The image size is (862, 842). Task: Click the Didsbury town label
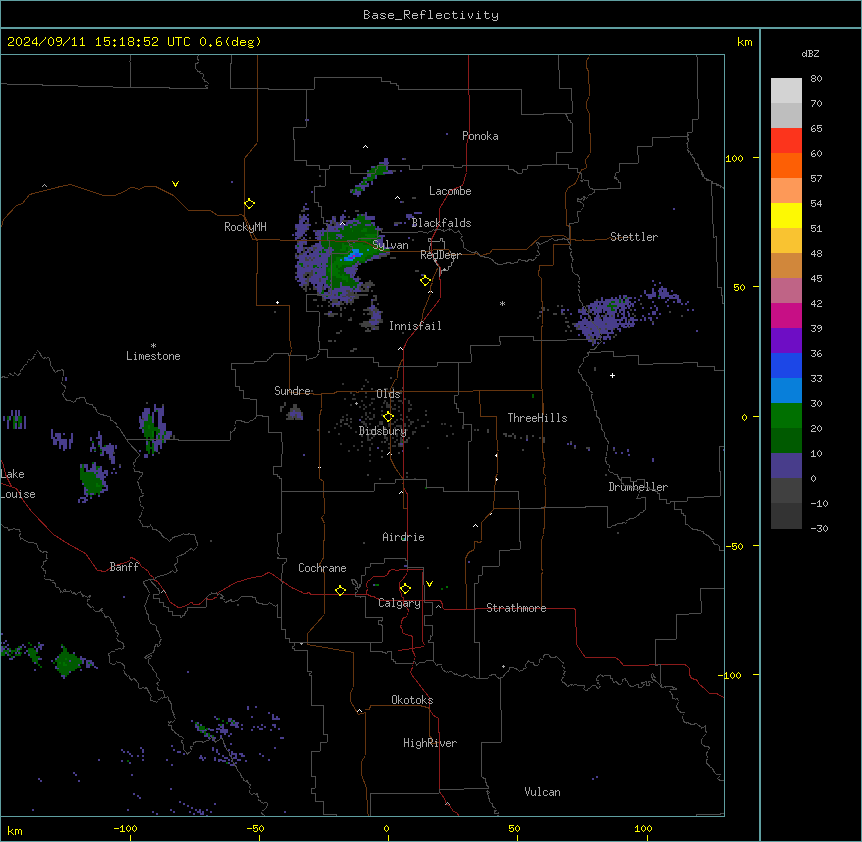point(383,431)
